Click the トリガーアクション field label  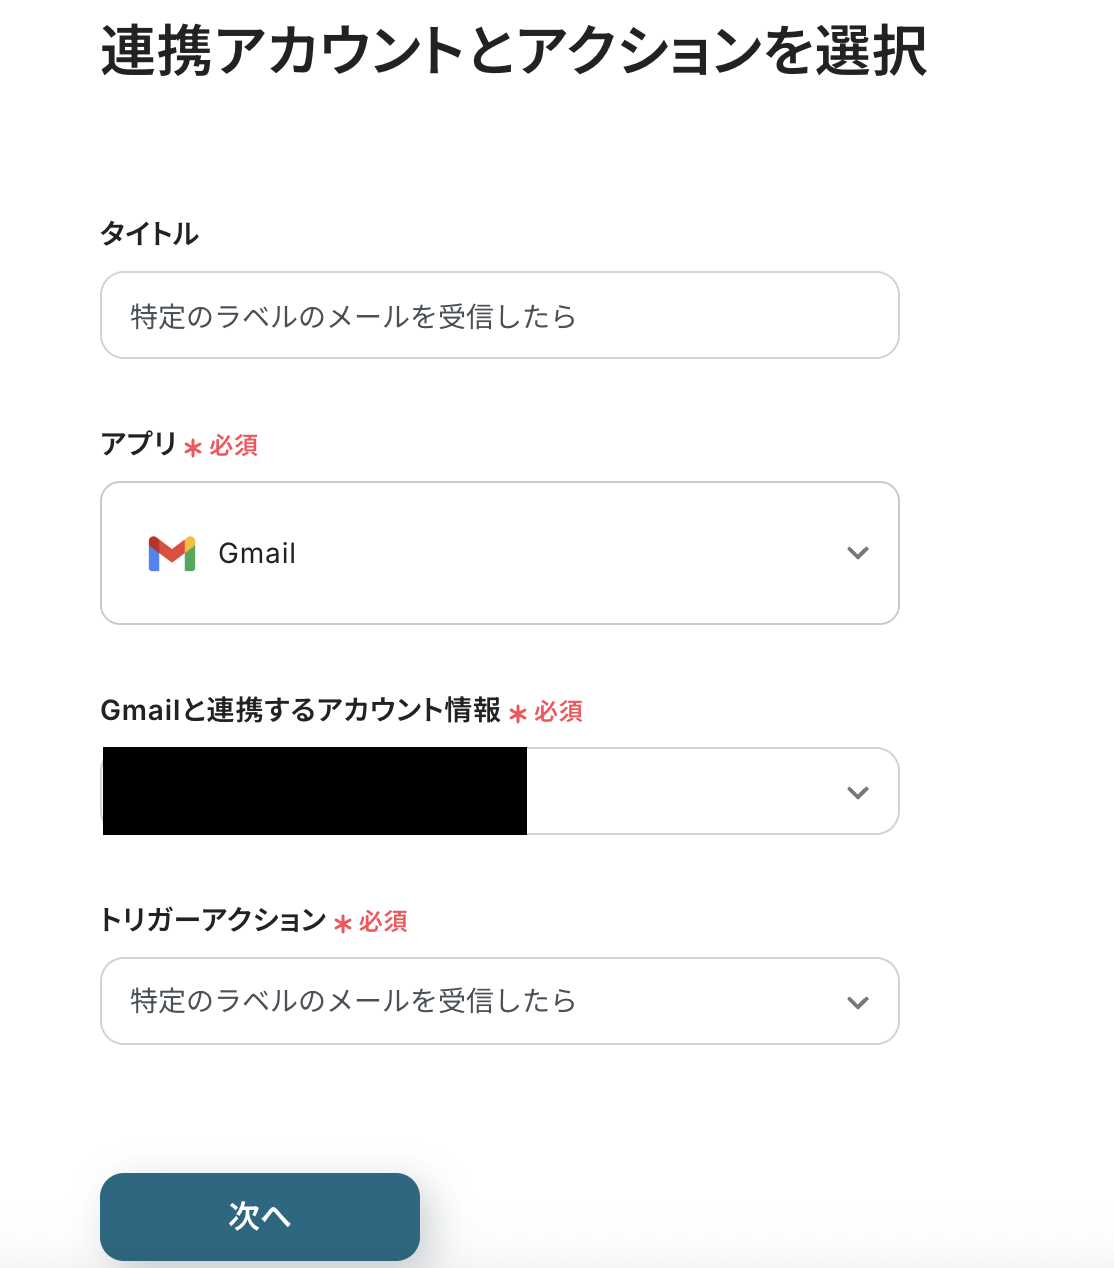coord(213,920)
